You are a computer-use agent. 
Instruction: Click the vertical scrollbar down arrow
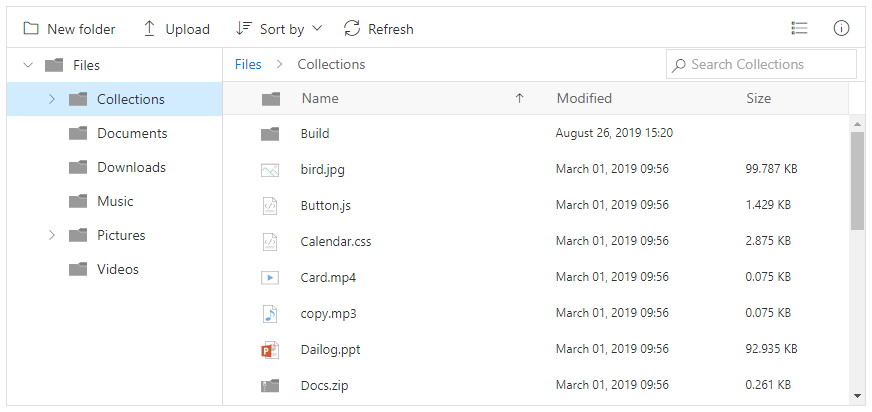click(x=857, y=396)
